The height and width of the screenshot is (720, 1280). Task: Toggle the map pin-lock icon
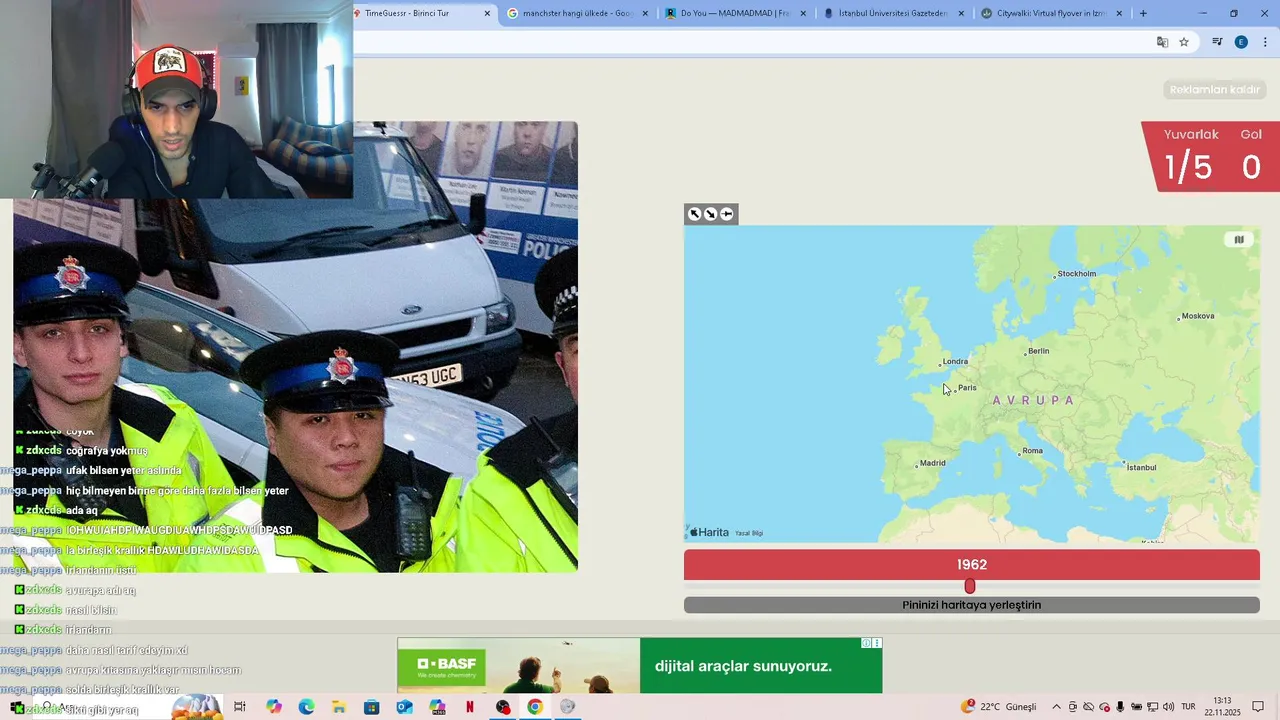(727, 214)
